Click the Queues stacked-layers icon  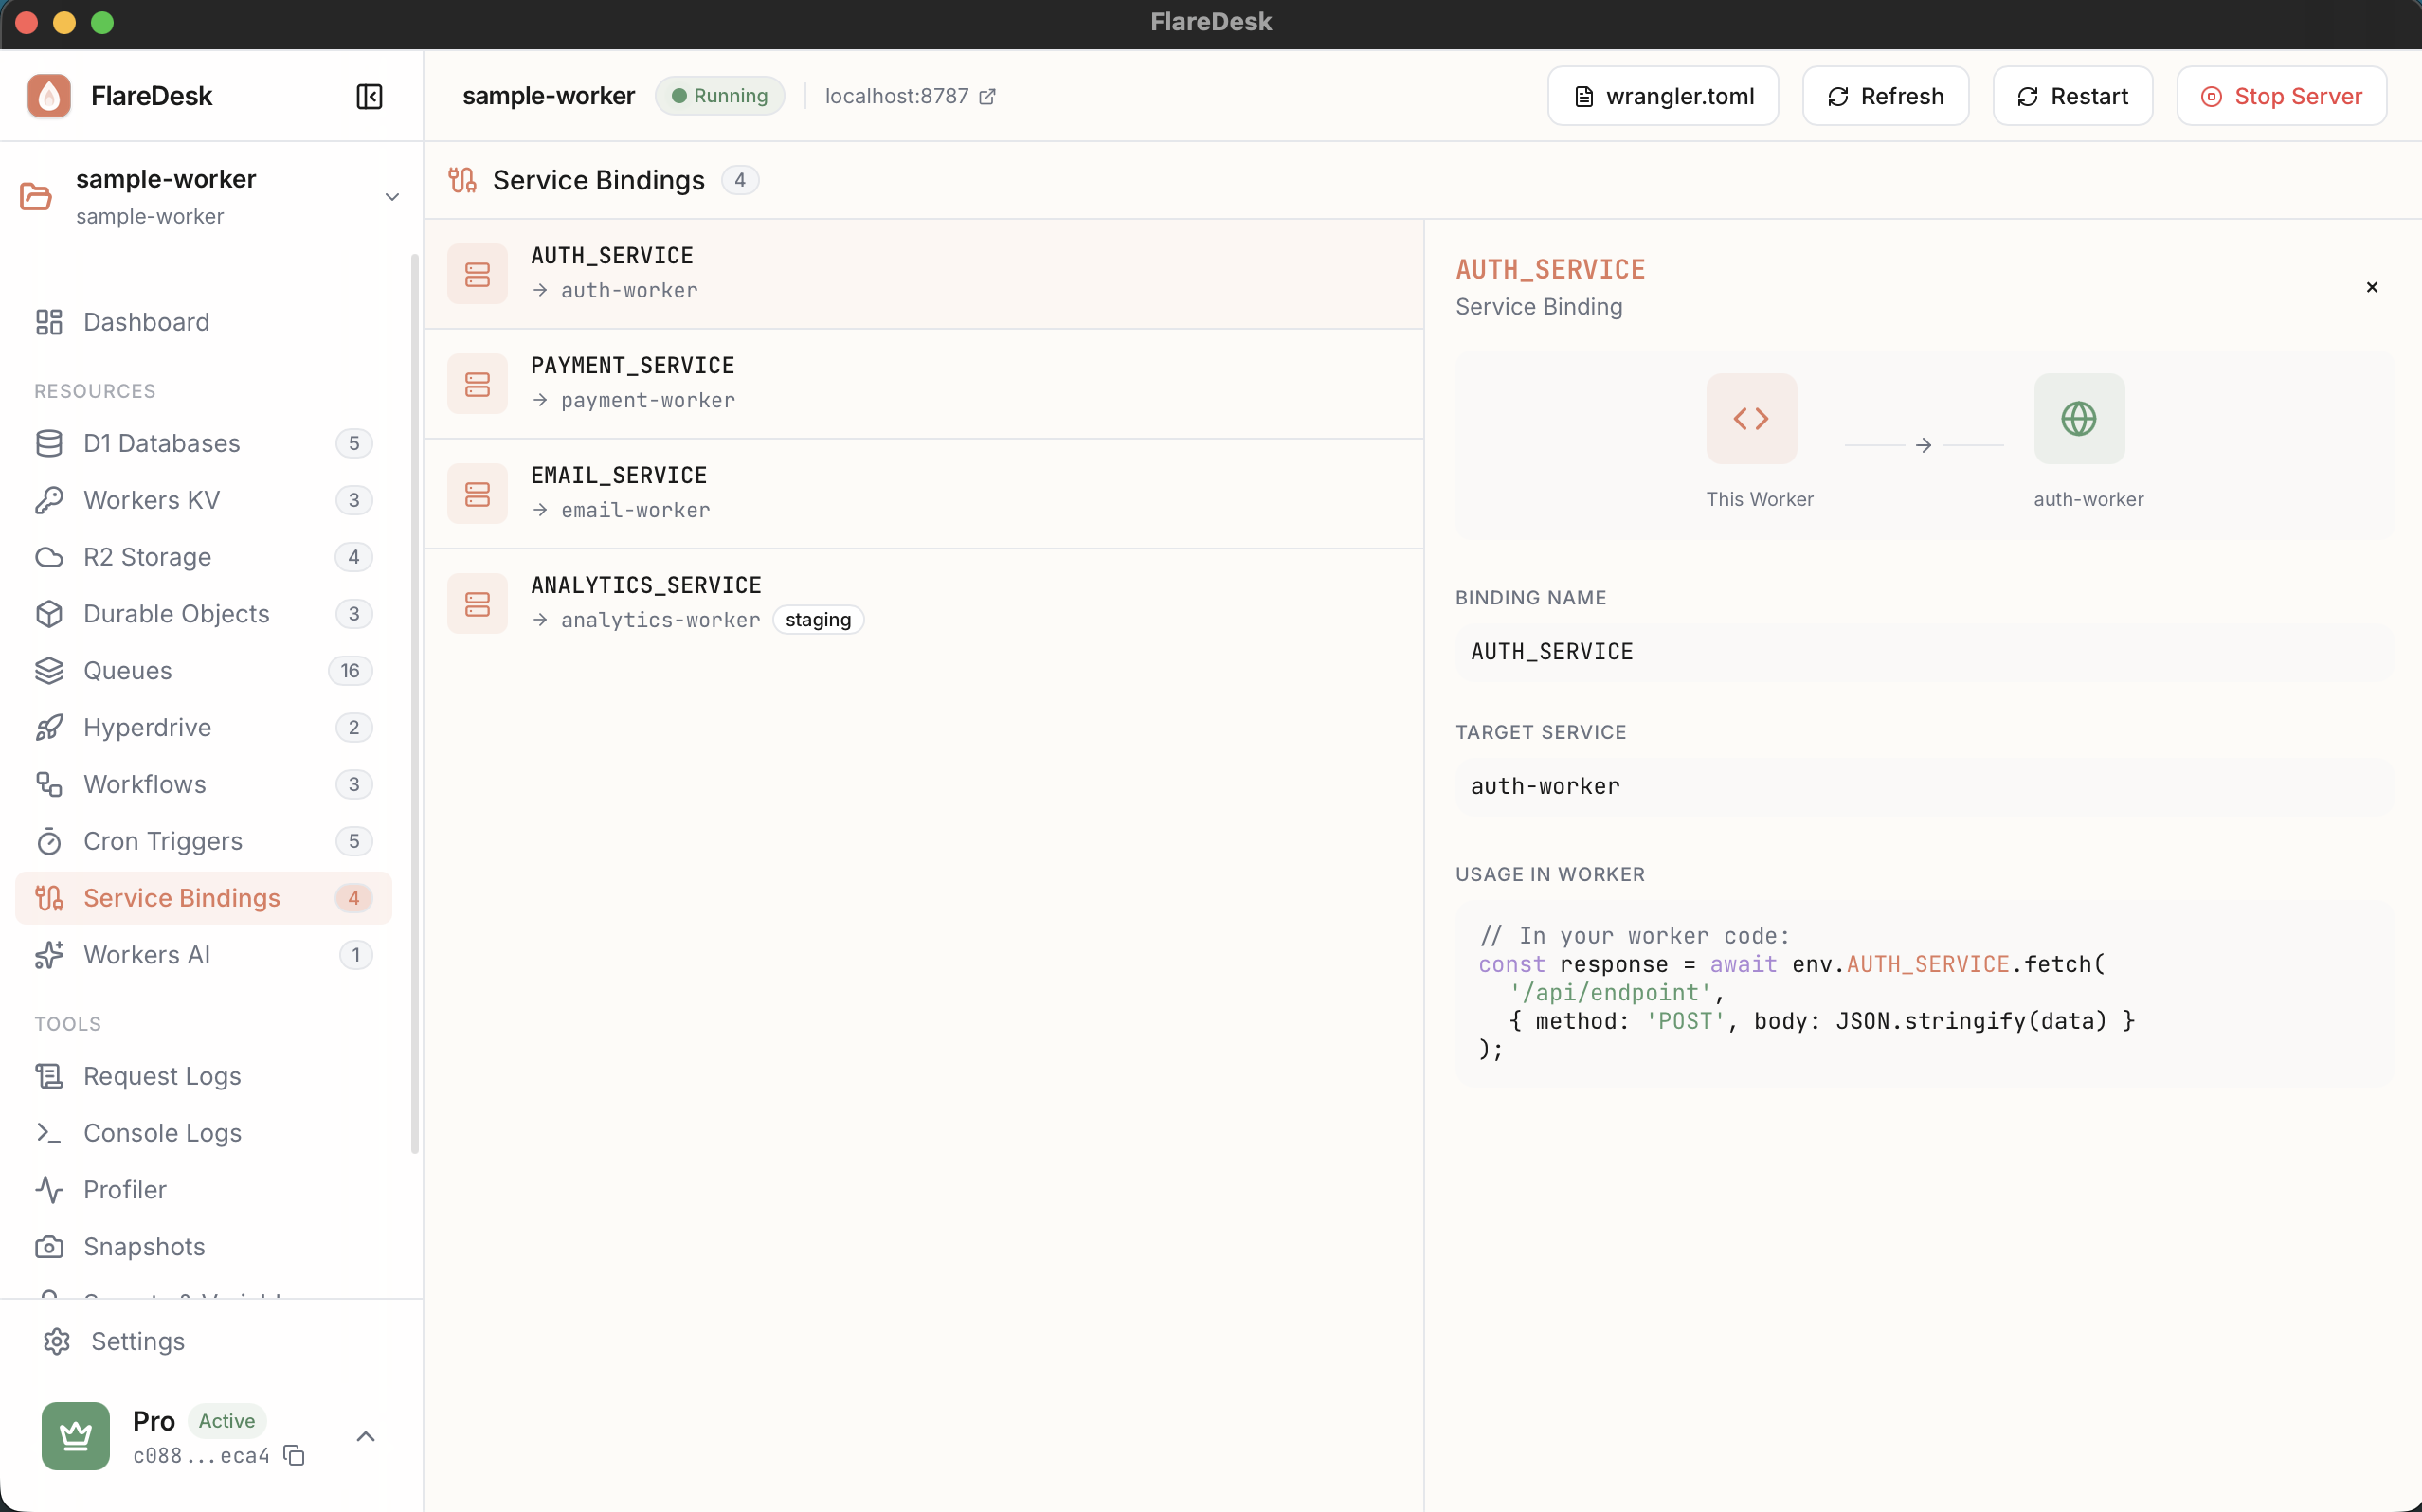[x=50, y=670]
